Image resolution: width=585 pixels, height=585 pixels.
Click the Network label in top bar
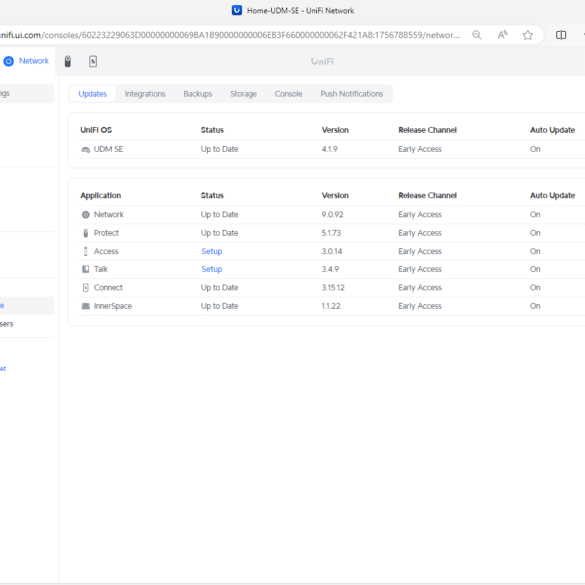[34, 61]
